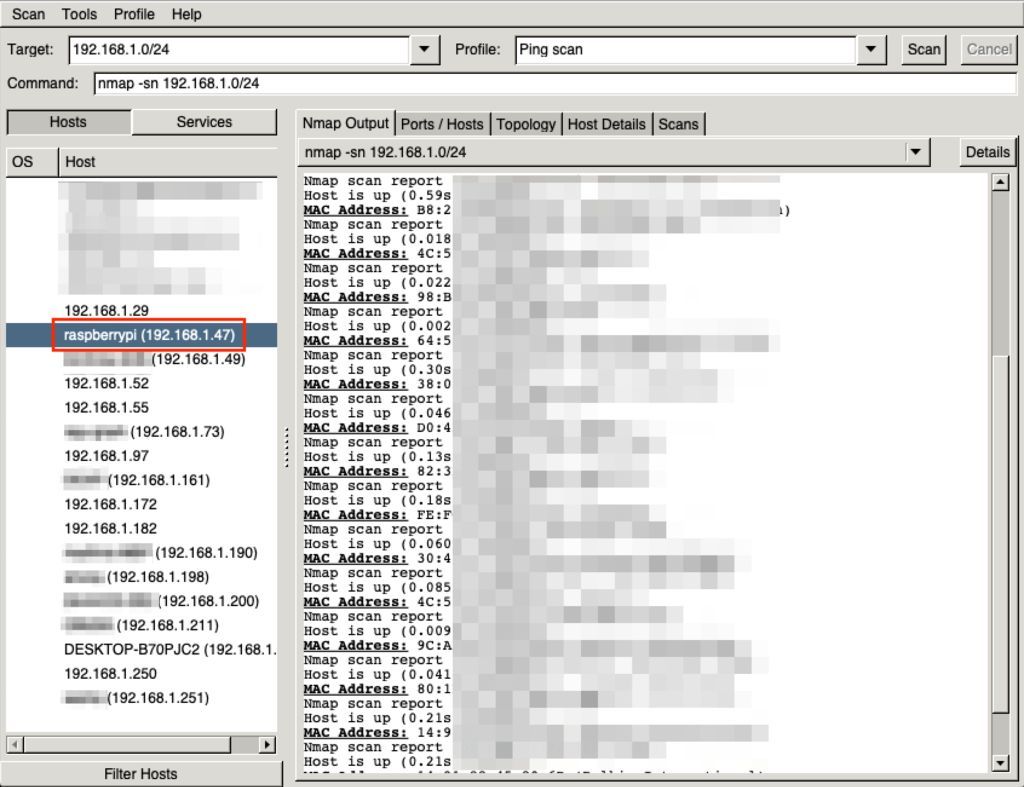Expand the Target dropdown arrow
Screen dimensions: 1024x787
coord(424,50)
